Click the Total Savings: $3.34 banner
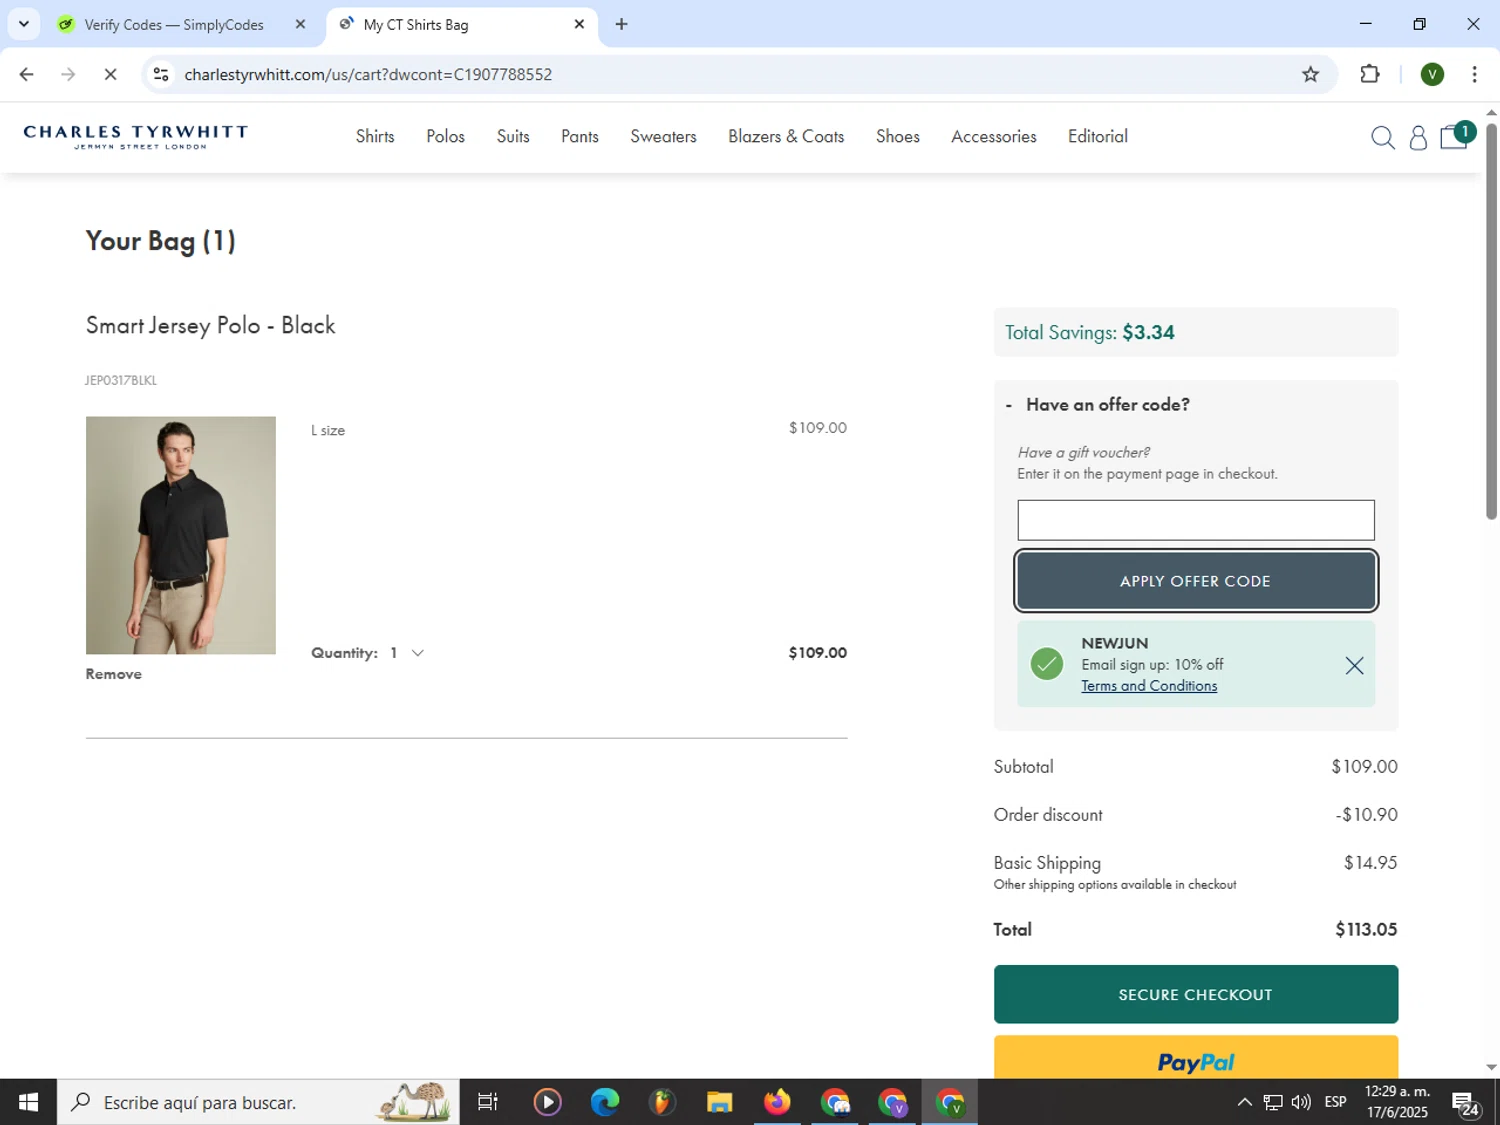This screenshot has height=1125, width=1500. (x=1195, y=332)
